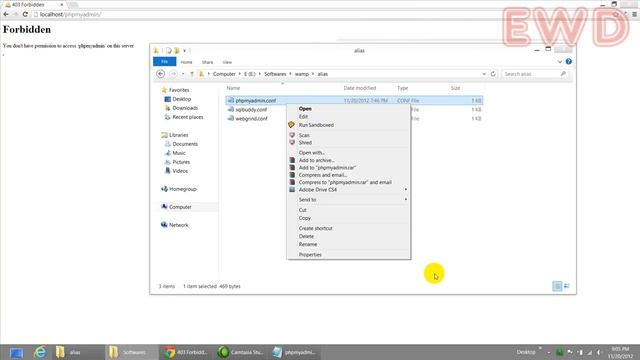Select the webgrind.conf file
This screenshot has width=640, height=360.
pos(251,119)
